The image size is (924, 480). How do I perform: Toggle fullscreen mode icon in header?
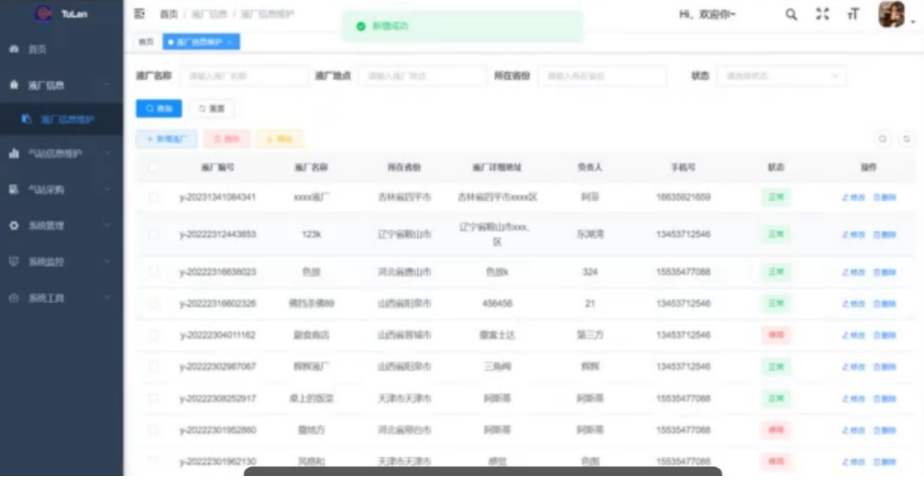pos(822,14)
